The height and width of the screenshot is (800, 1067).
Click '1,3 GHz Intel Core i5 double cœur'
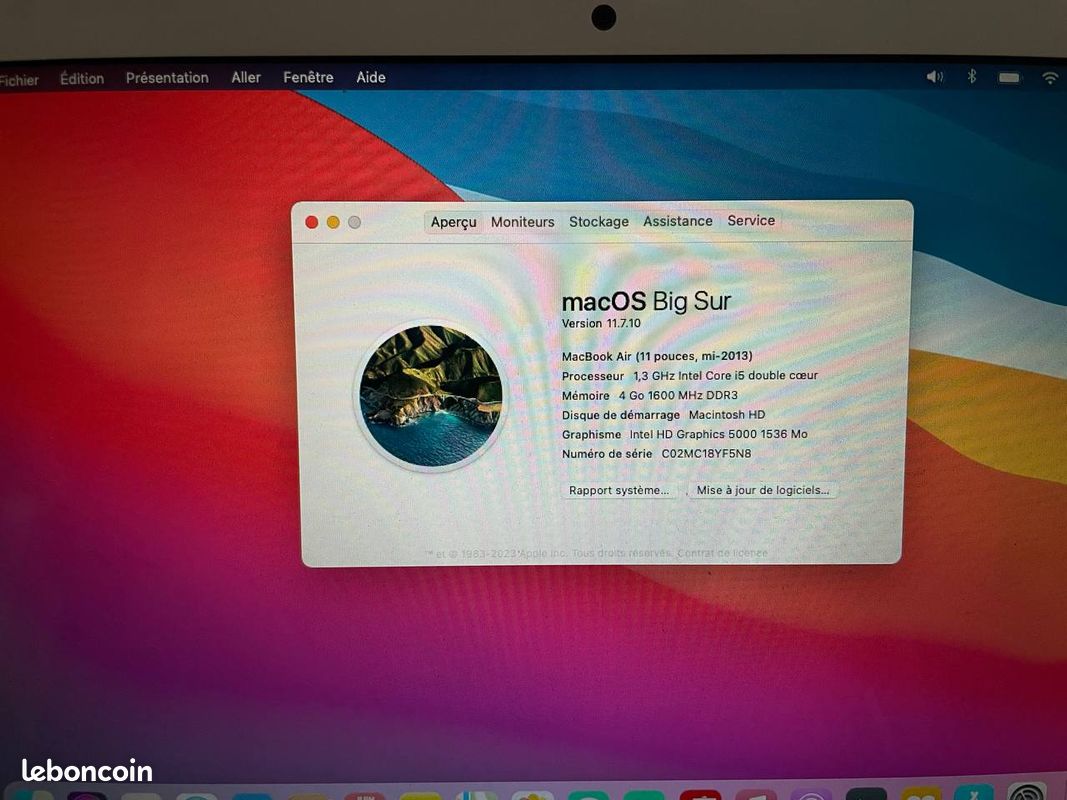click(725, 376)
